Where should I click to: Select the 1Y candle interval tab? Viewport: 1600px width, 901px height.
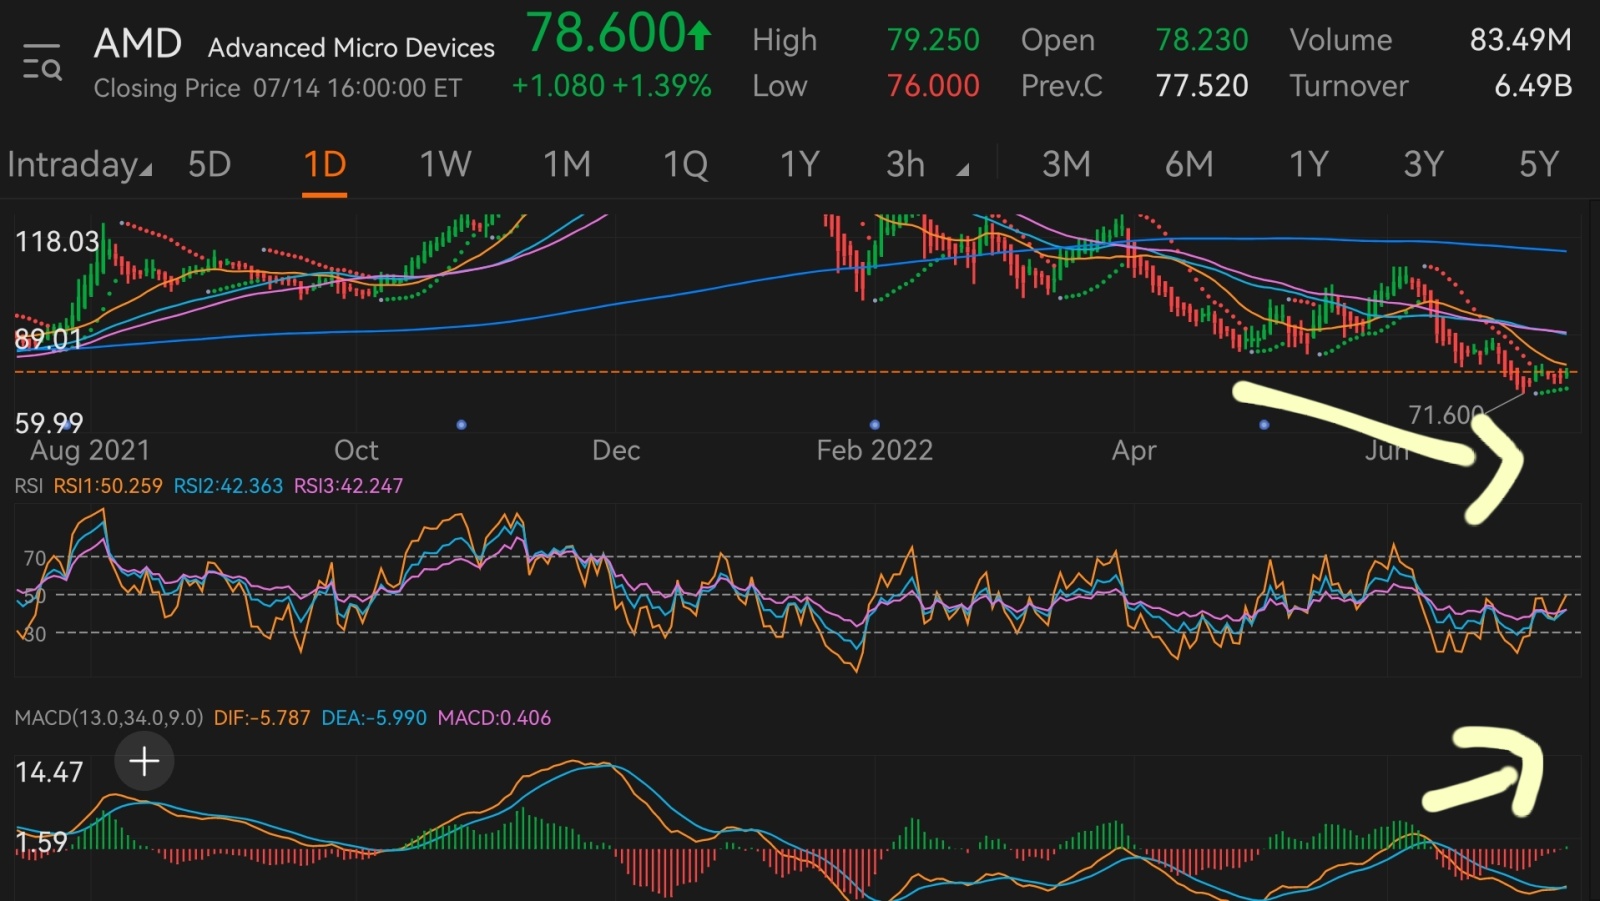pyautogui.click(x=800, y=164)
